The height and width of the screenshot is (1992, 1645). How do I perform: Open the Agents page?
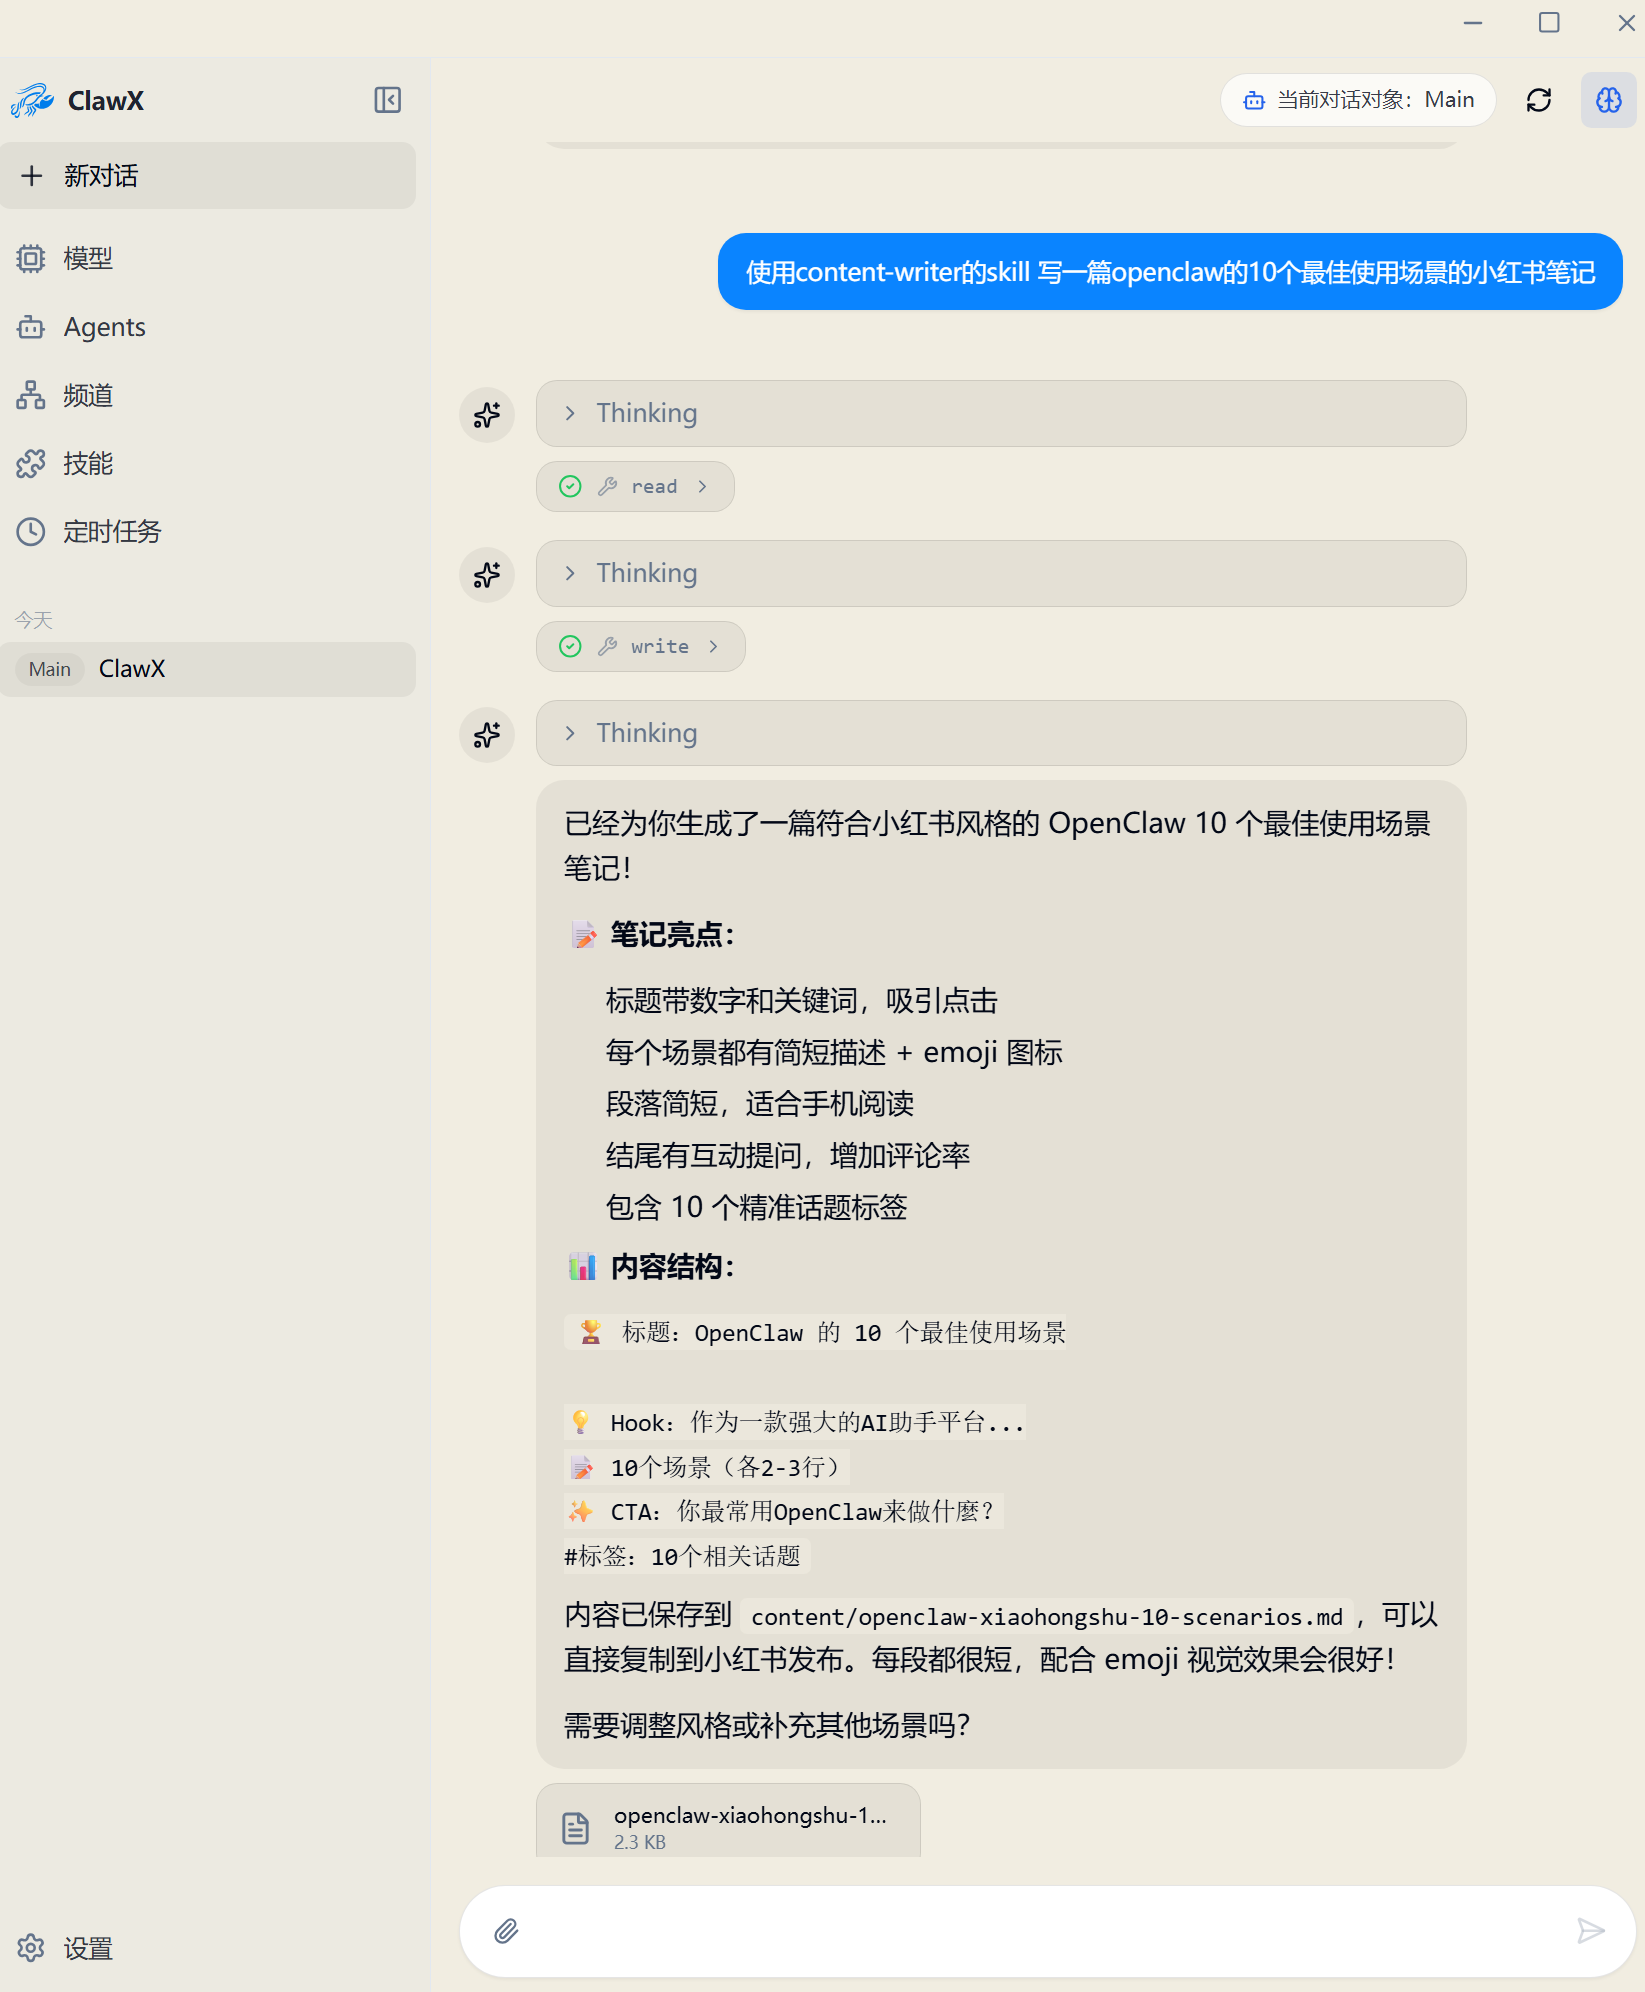pyautogui.click(x=208, y=327)
